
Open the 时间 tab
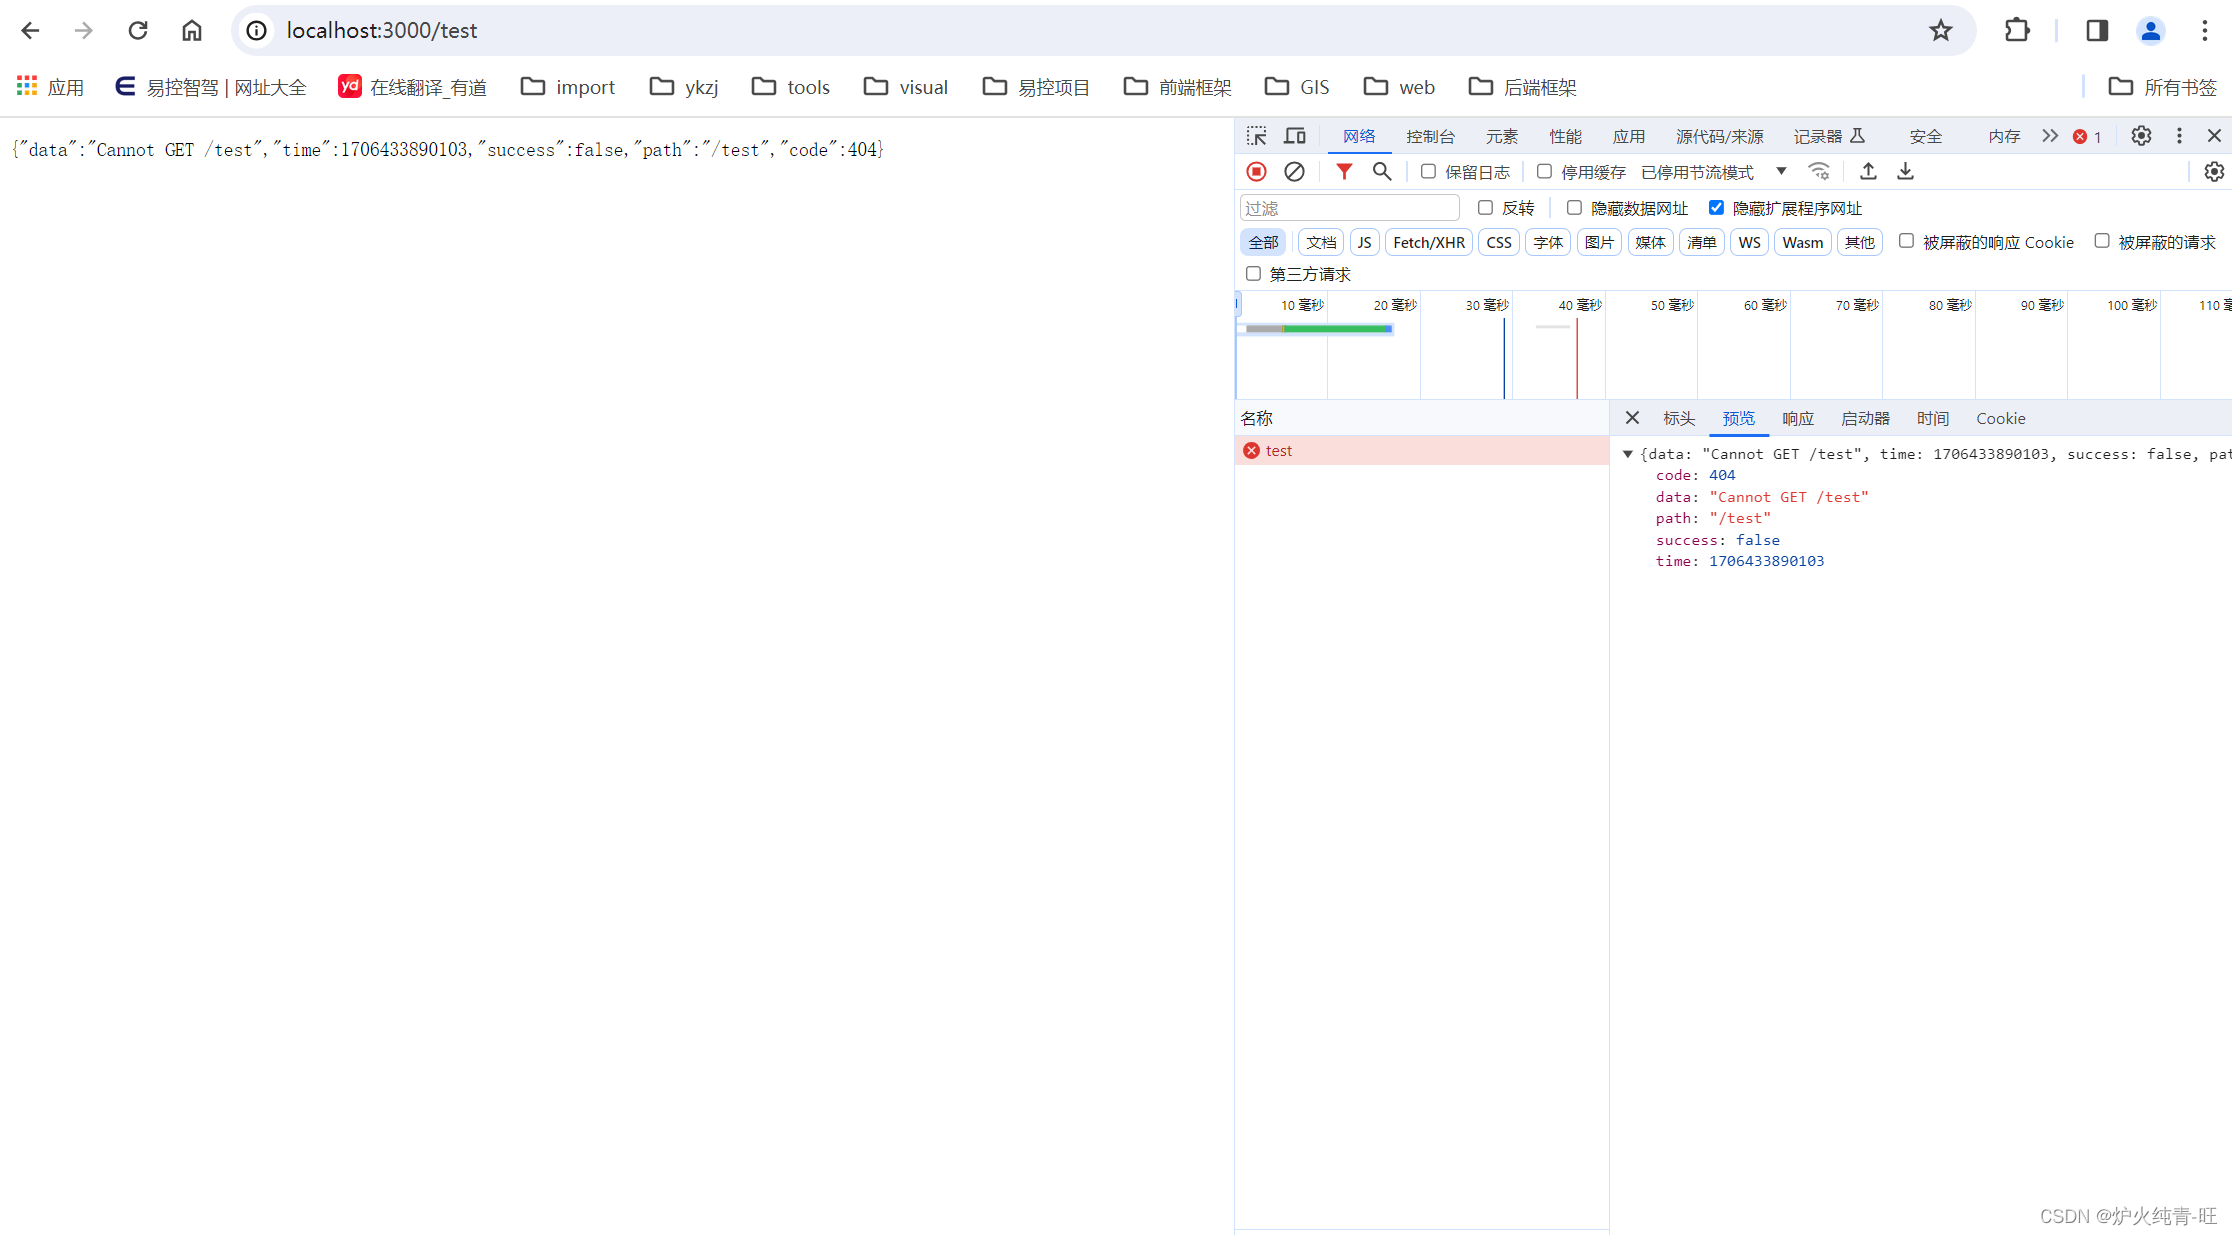pyautogui.click(x=1932, y=418)
